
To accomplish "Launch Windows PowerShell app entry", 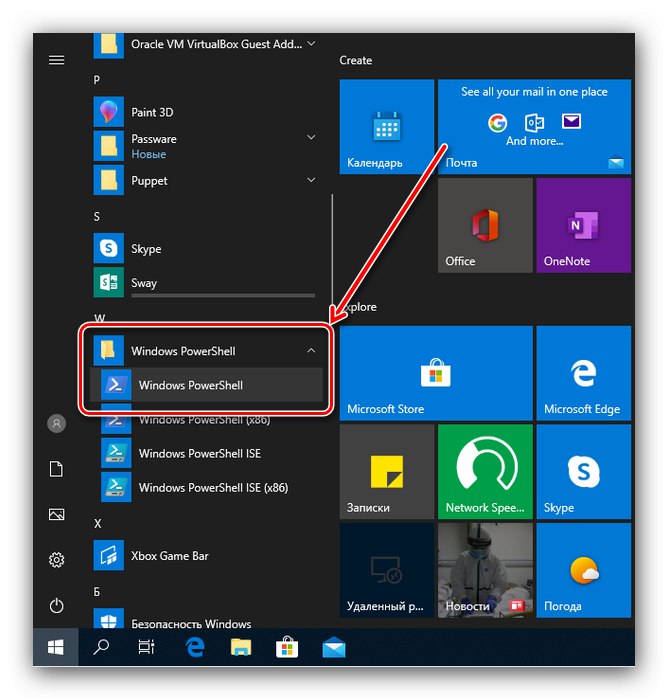I will [x=206, y=385].
